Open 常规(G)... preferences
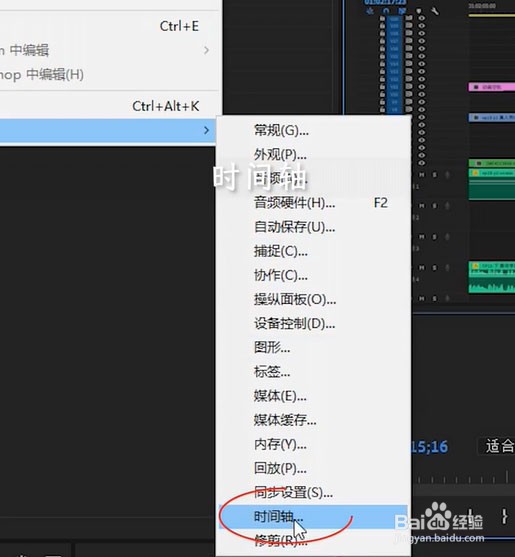The height and width of the screenshot is (557, 515). point(314,131)
